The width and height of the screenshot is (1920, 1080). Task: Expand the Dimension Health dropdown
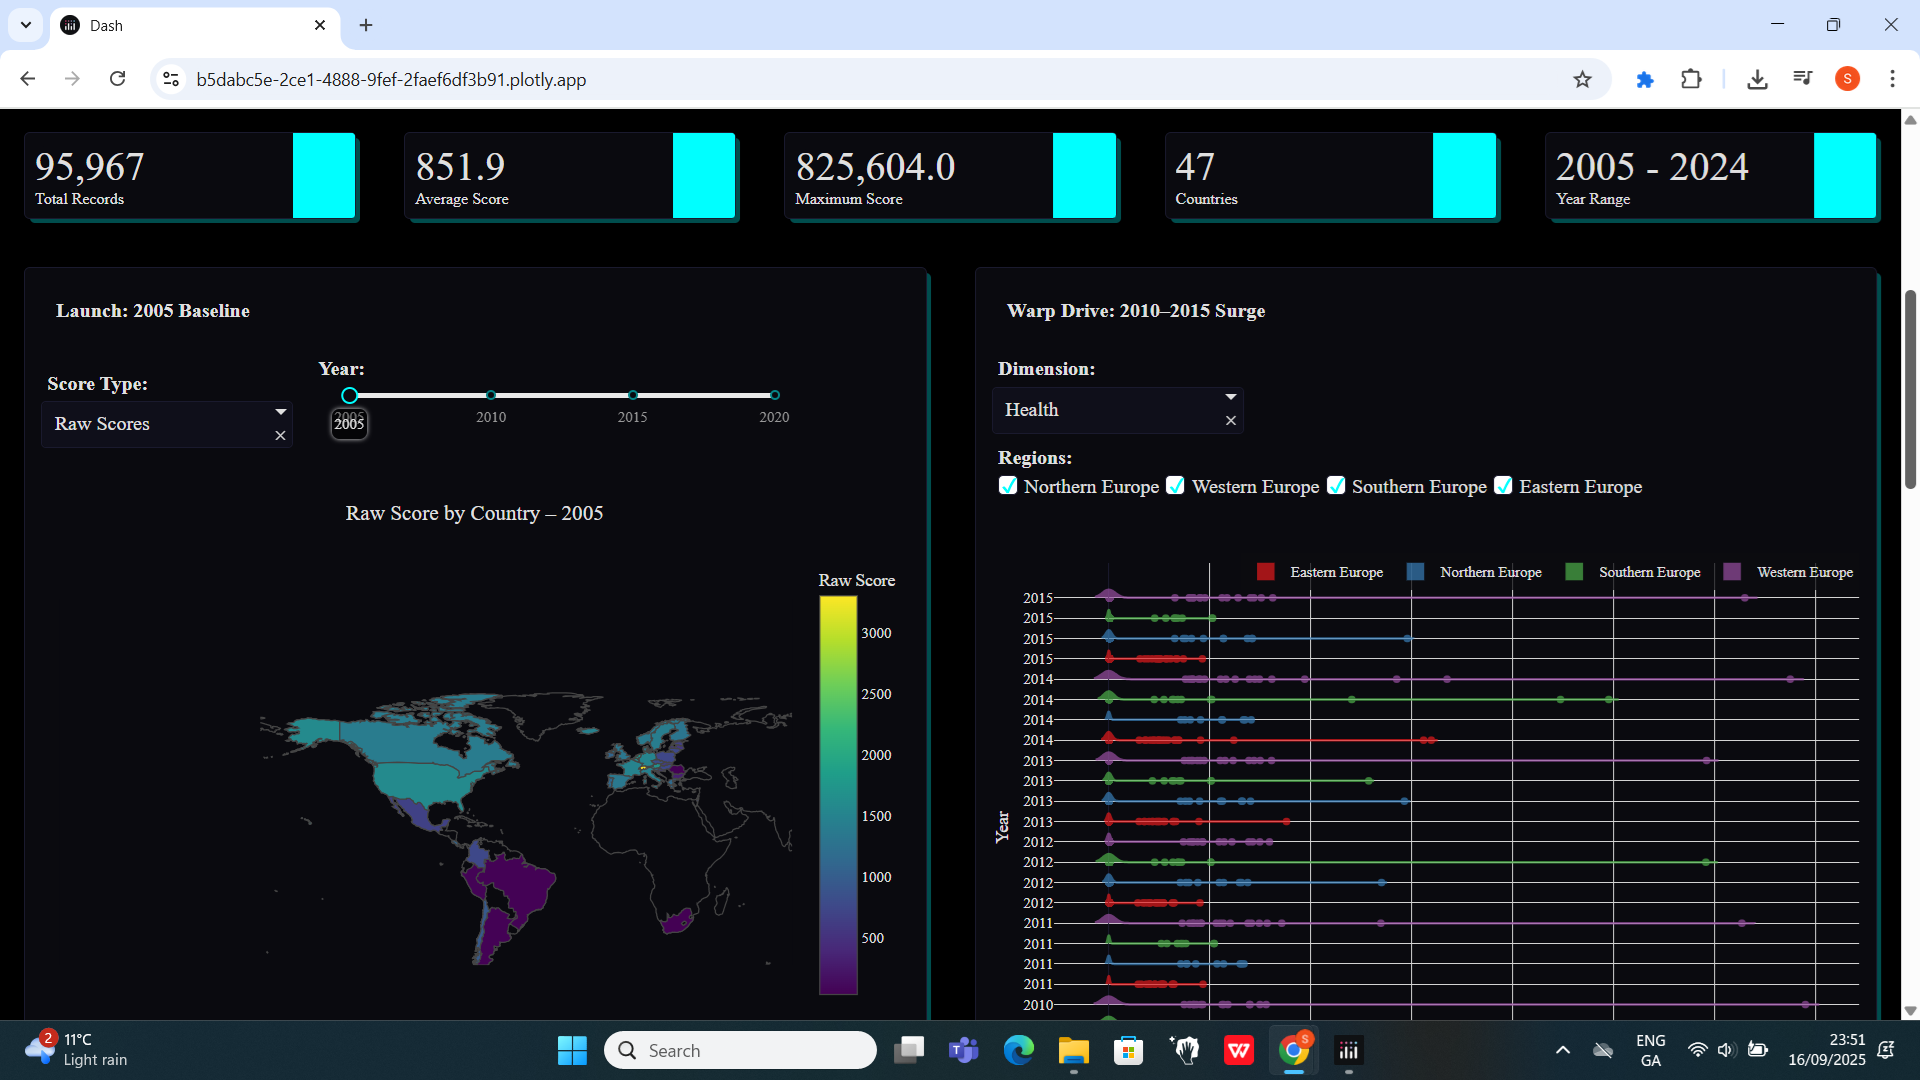[x=1231, y=397]
